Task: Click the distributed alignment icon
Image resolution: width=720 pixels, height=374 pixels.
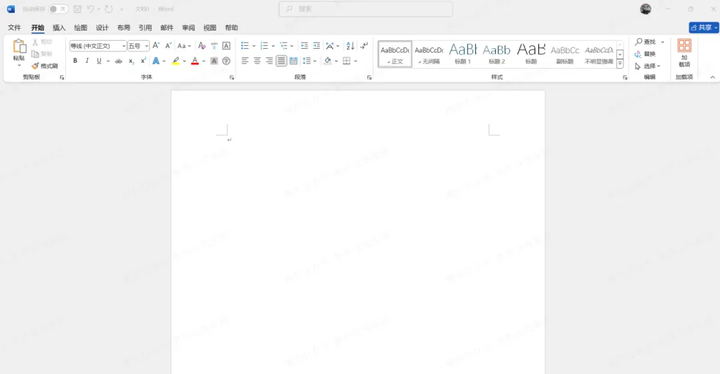Action: point(293,61)
